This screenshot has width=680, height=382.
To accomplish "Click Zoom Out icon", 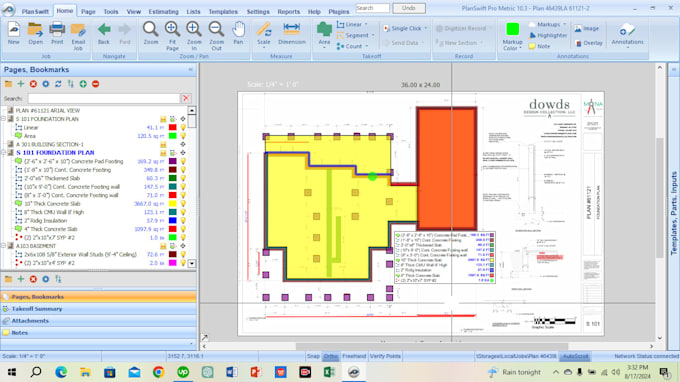I will tap(216, 36).
